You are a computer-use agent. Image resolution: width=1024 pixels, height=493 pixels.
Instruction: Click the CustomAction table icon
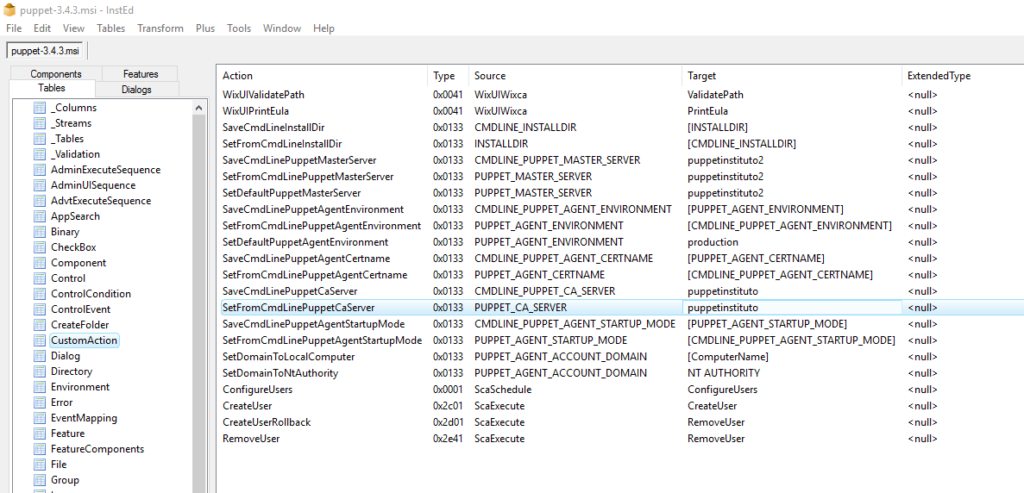[x=40, y=340]
